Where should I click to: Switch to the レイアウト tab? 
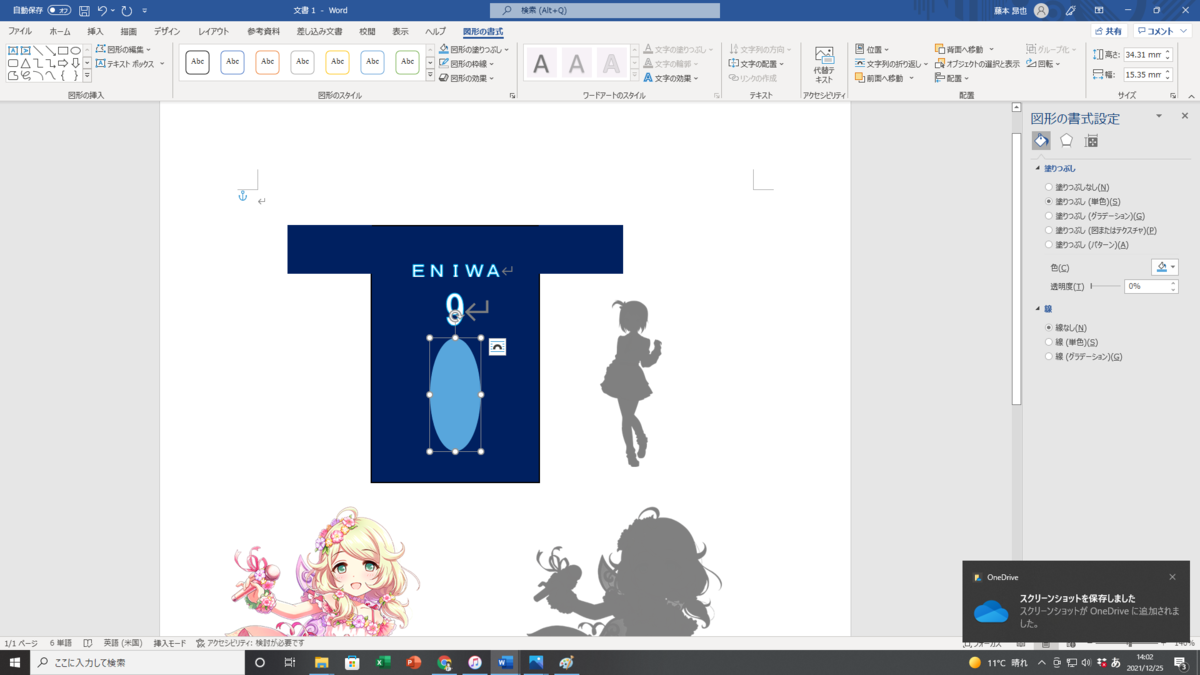(x=213, y=32)
